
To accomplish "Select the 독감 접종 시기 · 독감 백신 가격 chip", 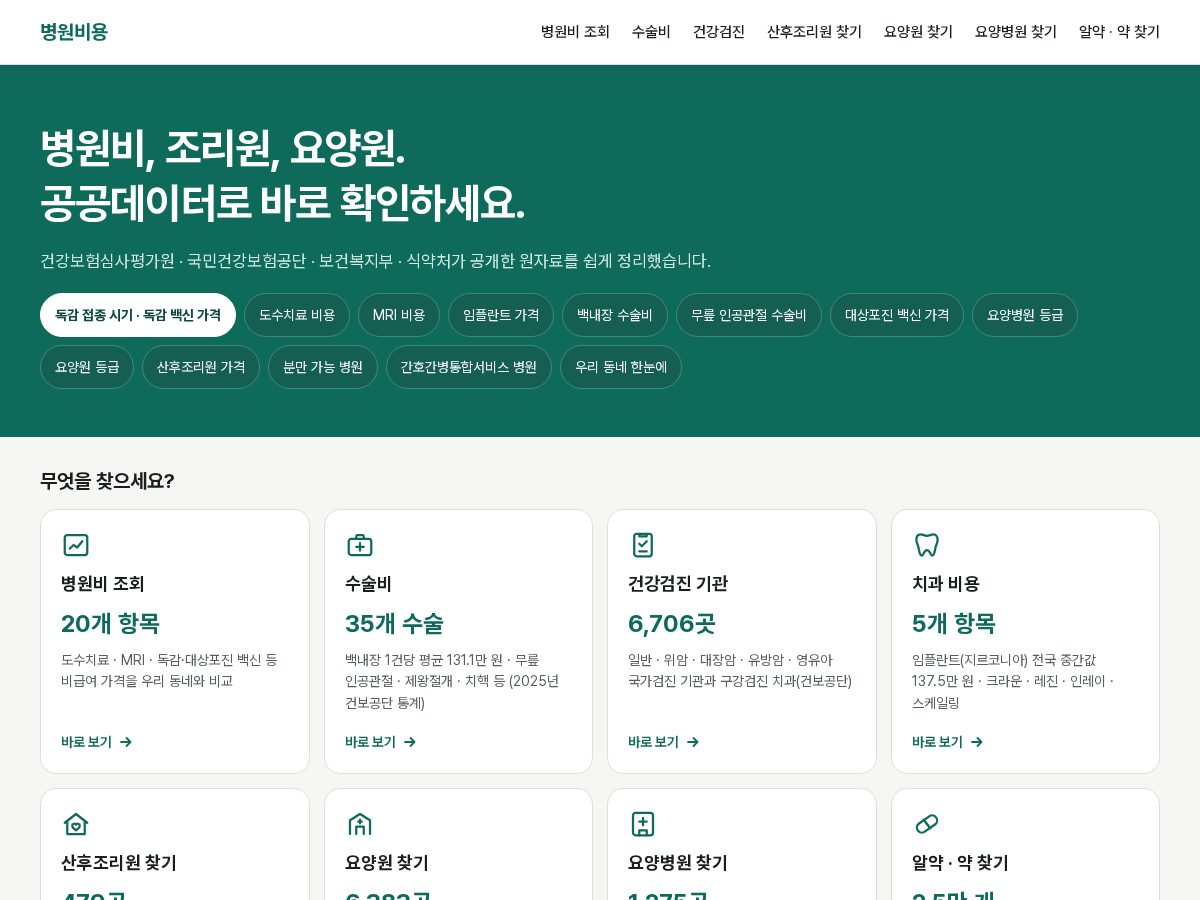I will [138, 315].
